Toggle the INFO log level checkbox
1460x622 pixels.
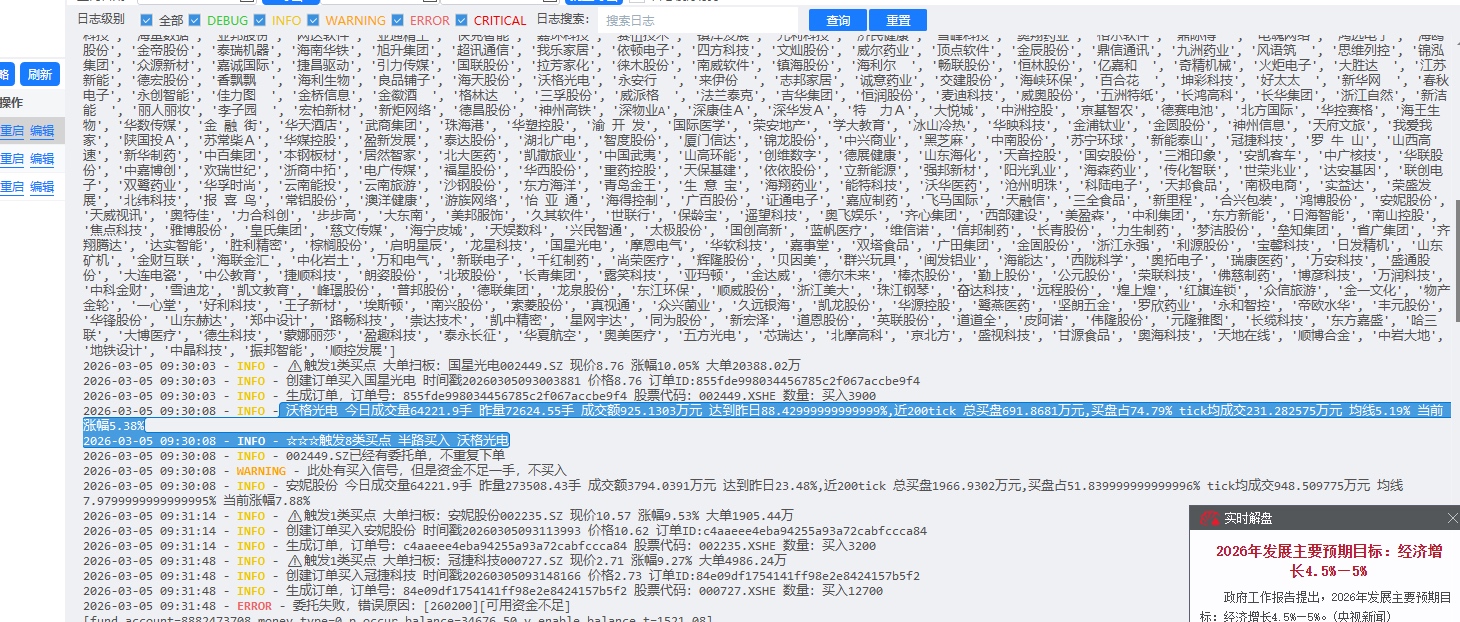click(x=260, y=20)
